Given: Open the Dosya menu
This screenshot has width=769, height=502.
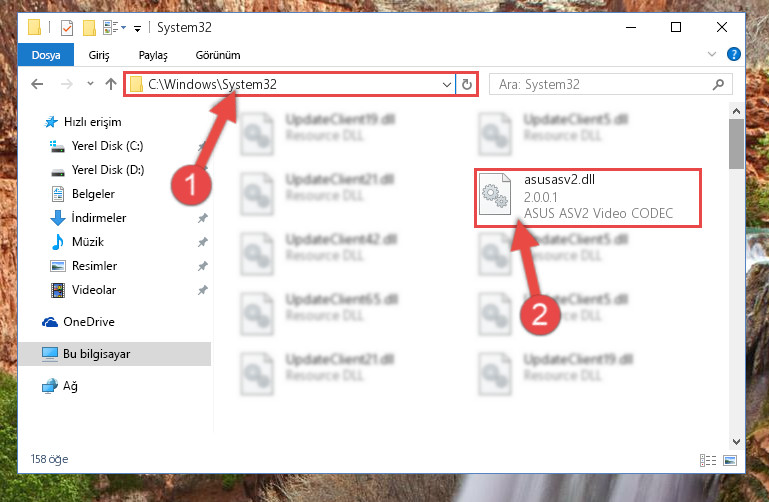Looking at the screenshot, I should 46,55.
